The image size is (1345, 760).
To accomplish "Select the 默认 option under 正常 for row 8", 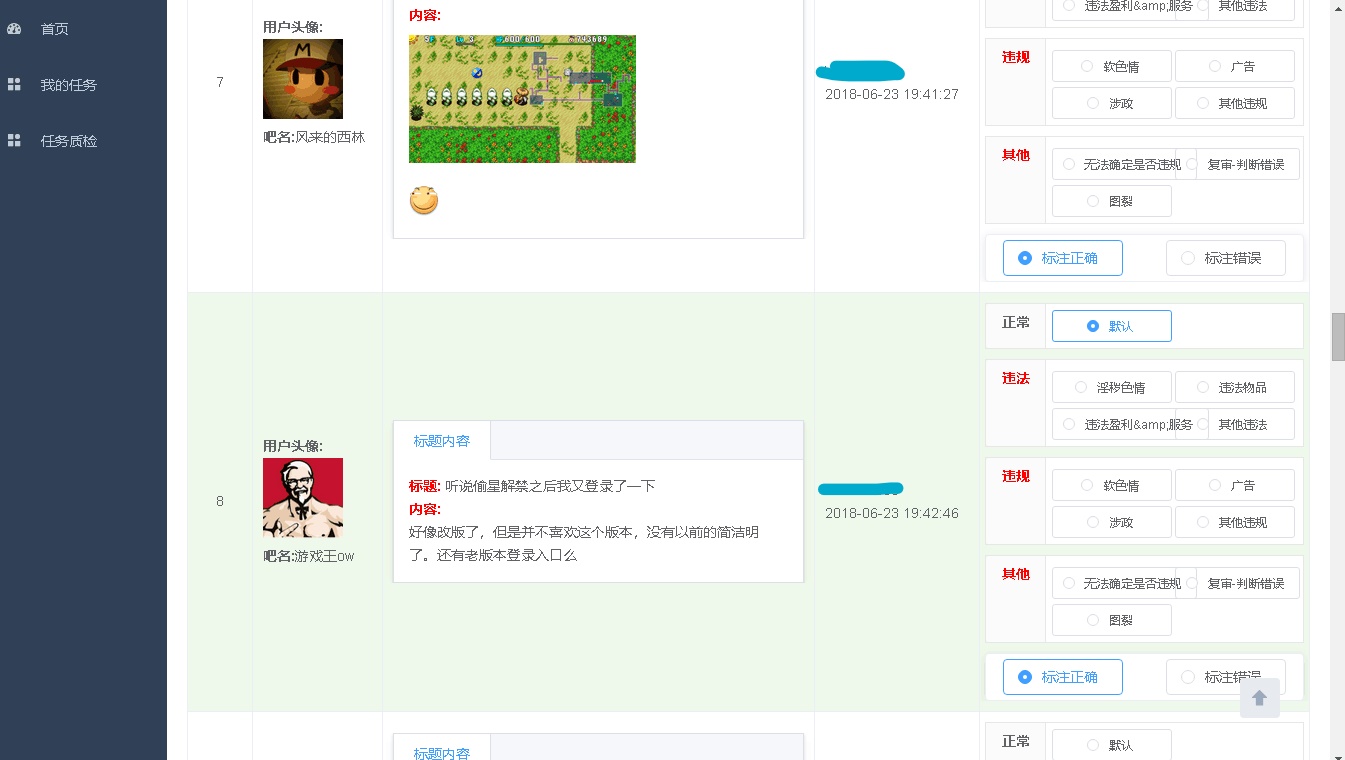I will 1111,325.
